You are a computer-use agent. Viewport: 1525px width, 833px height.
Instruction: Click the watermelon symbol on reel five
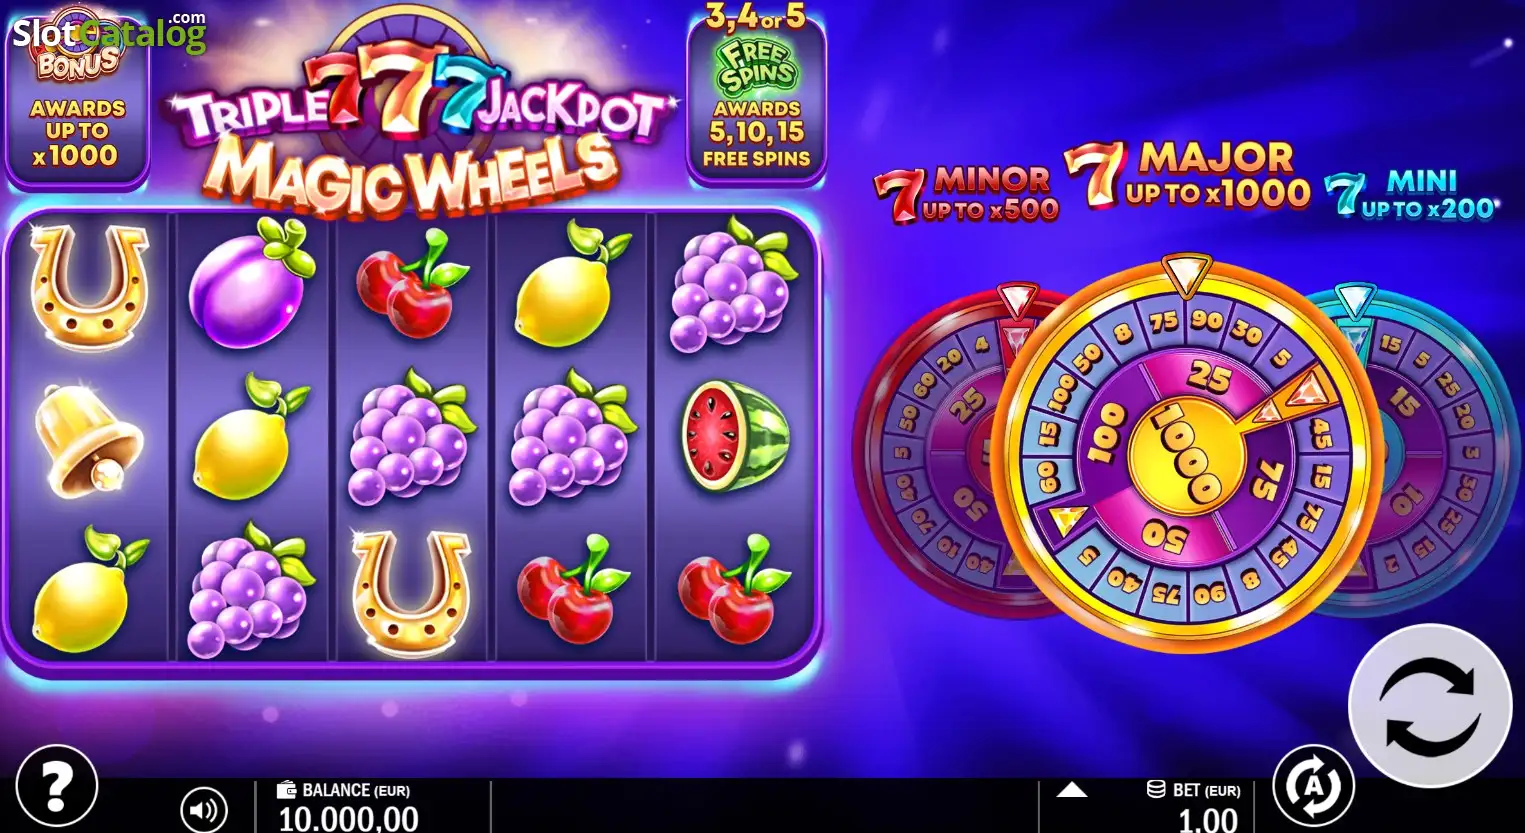[x=736, y=436]
